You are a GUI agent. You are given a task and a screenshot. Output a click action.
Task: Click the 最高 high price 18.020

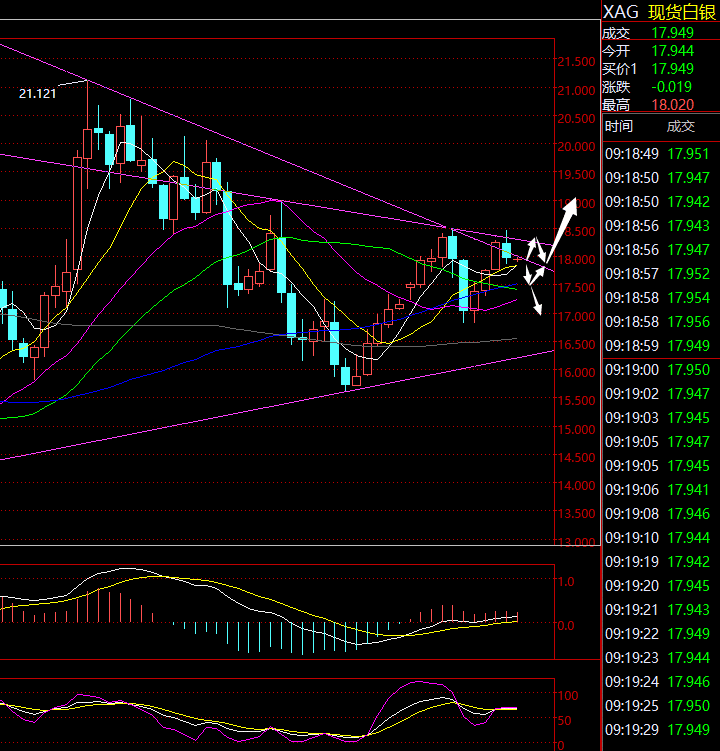pyautogui.click(x=672, y=104)
